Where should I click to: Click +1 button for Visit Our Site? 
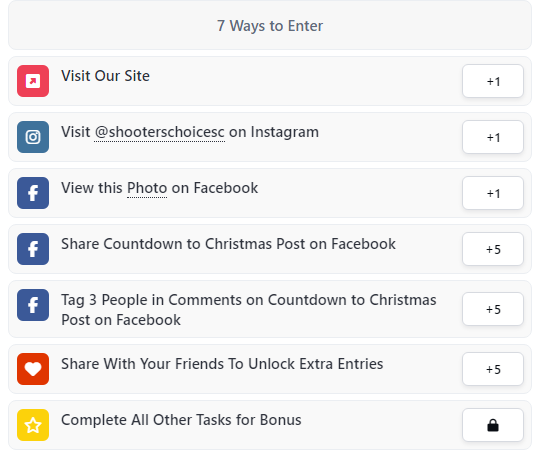tap(493, 81)
